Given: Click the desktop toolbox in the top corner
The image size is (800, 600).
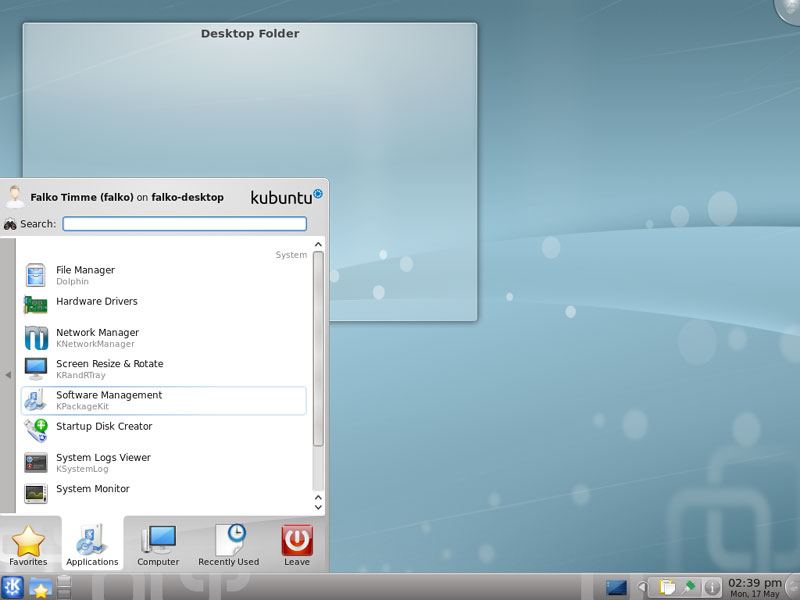Looking at the screenshot, I should point(788,10).
